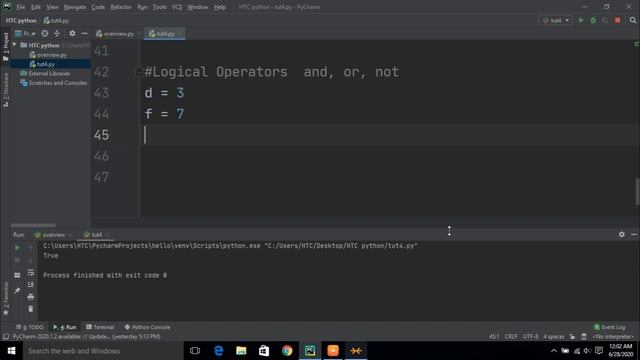This screenshot has height=360, width=640.
Task: Open UTF-8 encoding selector
Action: click(530, 337)
